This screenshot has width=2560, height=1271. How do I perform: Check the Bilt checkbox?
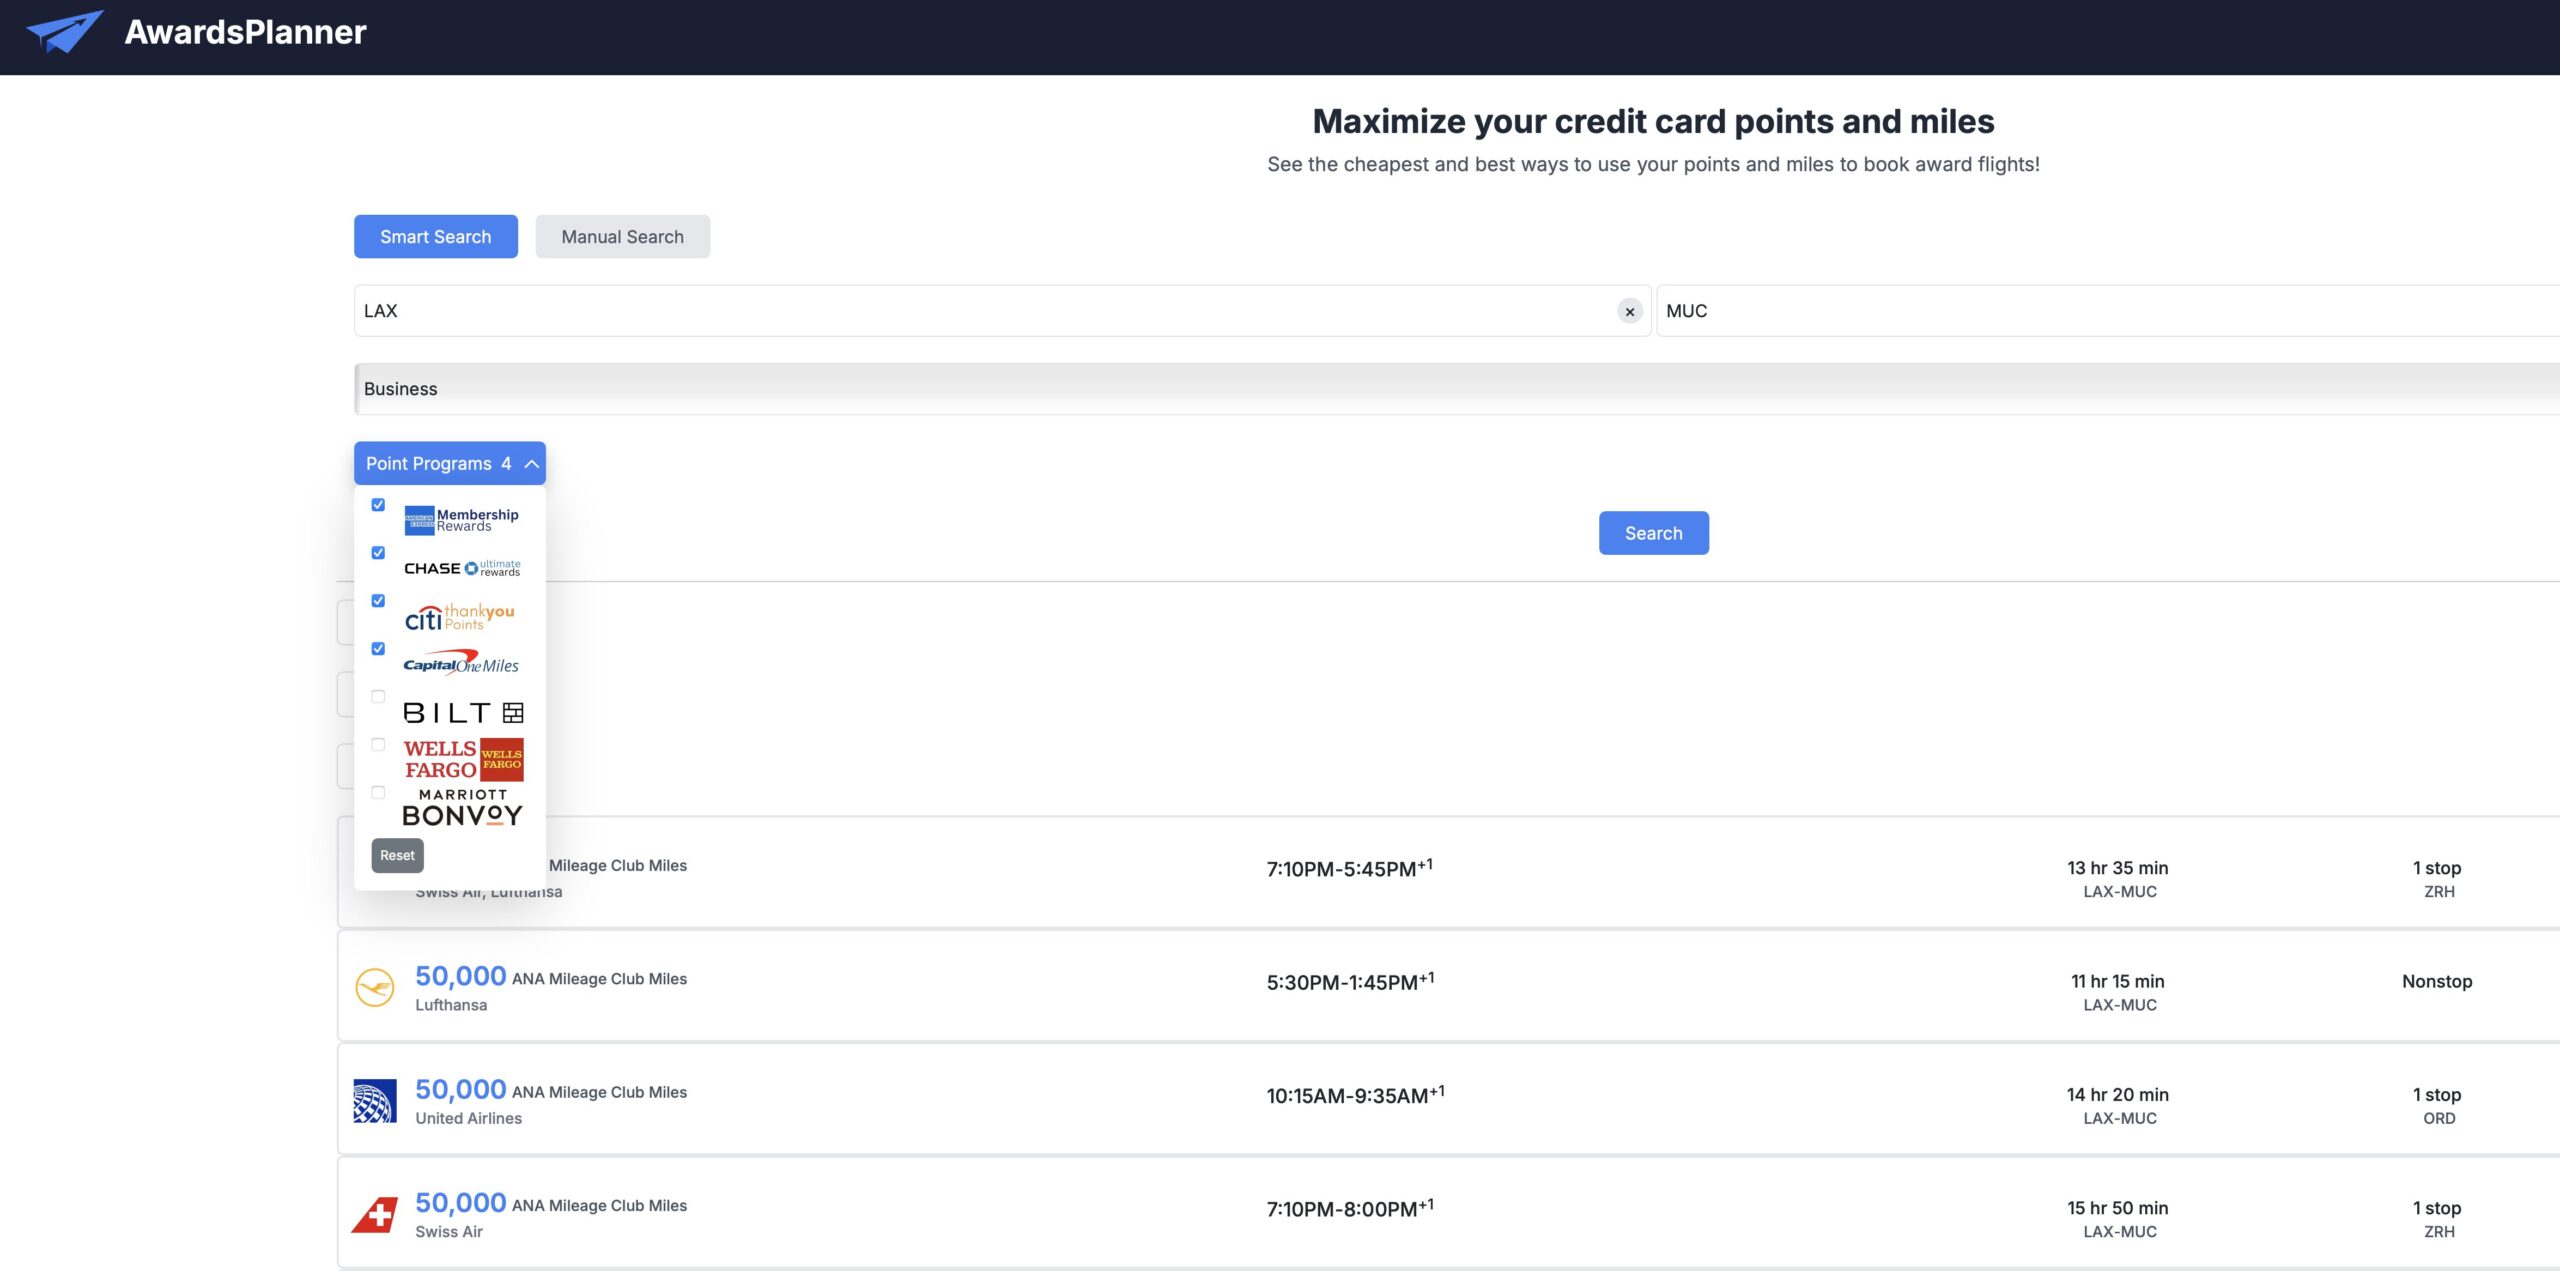click(378, 697)
